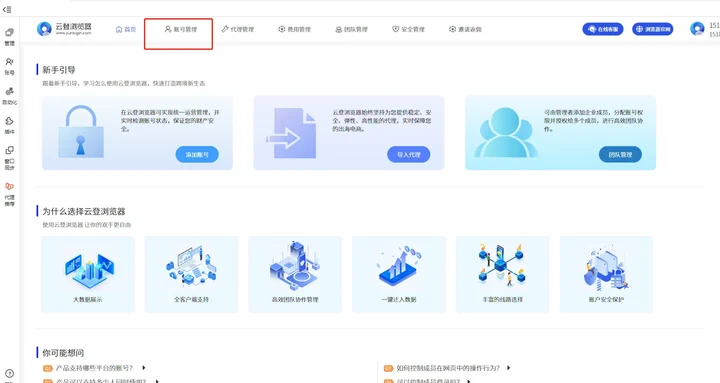The image size is (720, 383).
Task: Click the padlock illustration in the first card
Action: click(81, 132)
